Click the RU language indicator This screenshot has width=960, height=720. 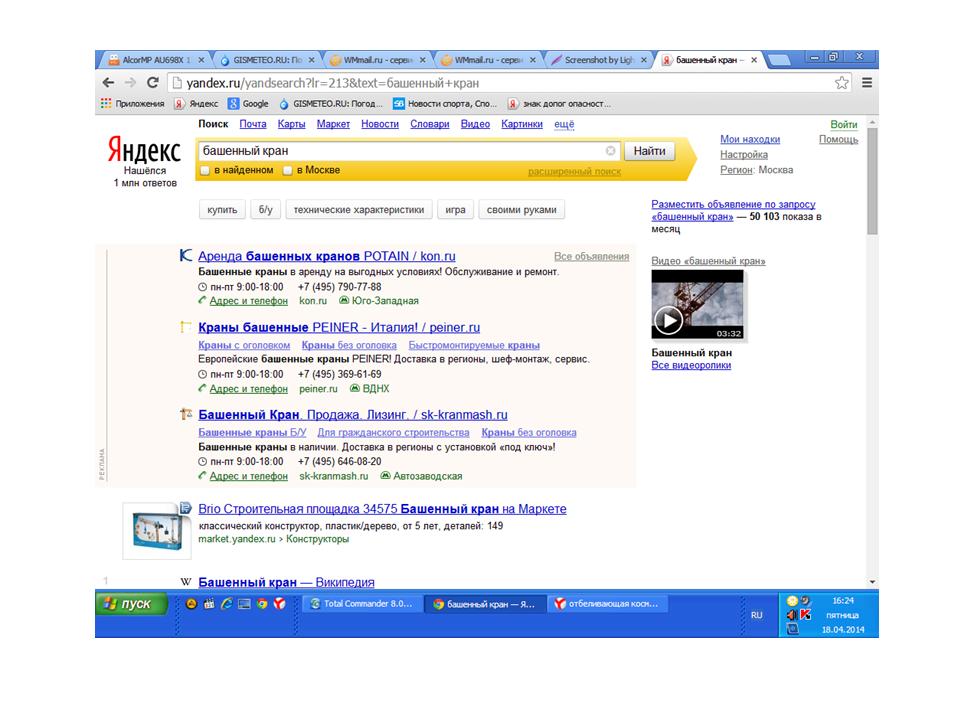(757, 615)
